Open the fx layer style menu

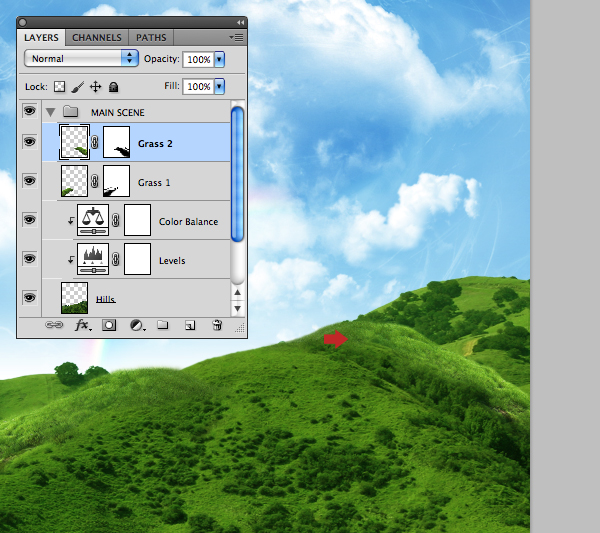click(83, 325)
